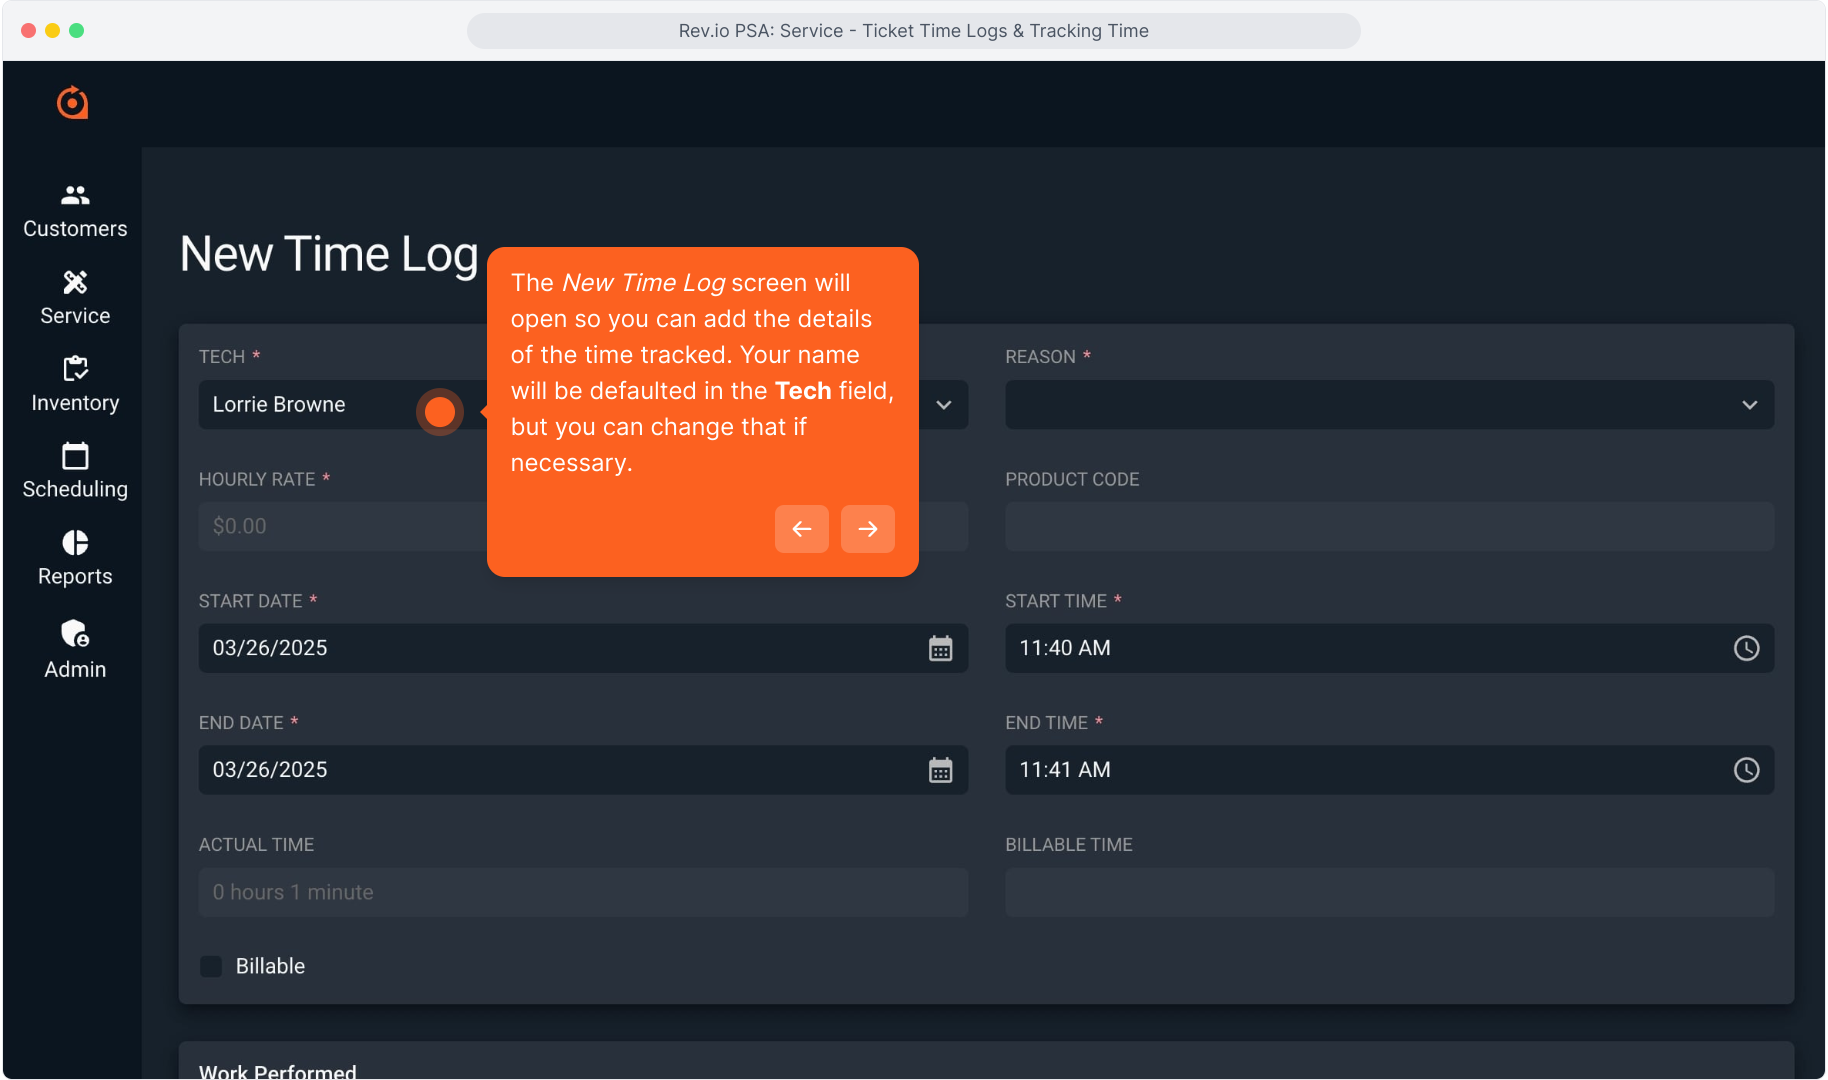Click the End Time clock icon
The width and height of the screenshot is (1828, 1080).
1746,770
